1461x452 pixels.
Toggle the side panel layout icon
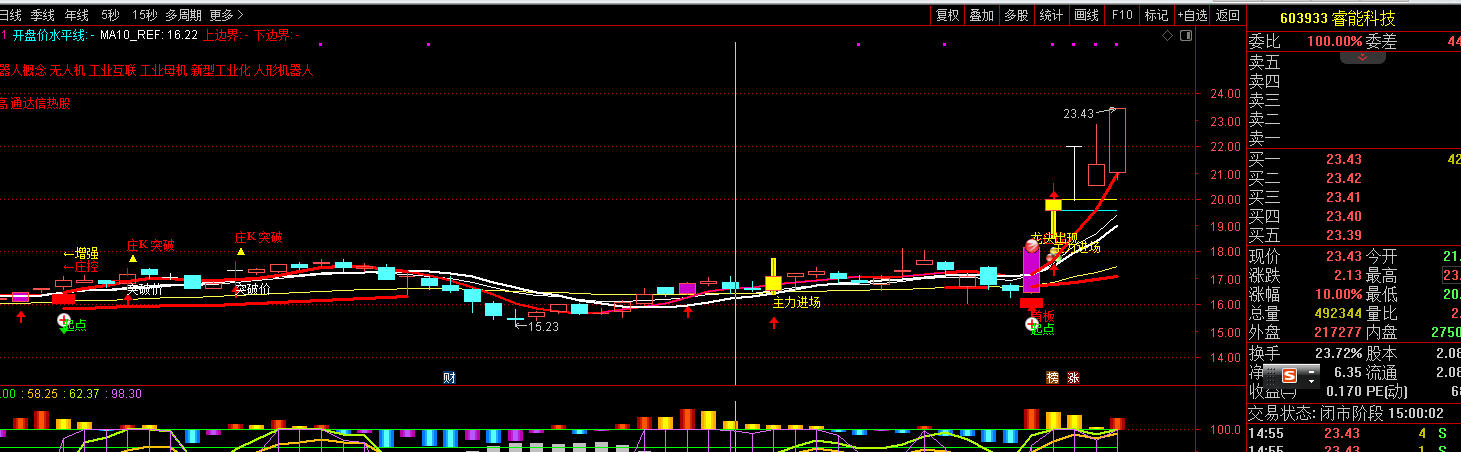click(1184, 35)
